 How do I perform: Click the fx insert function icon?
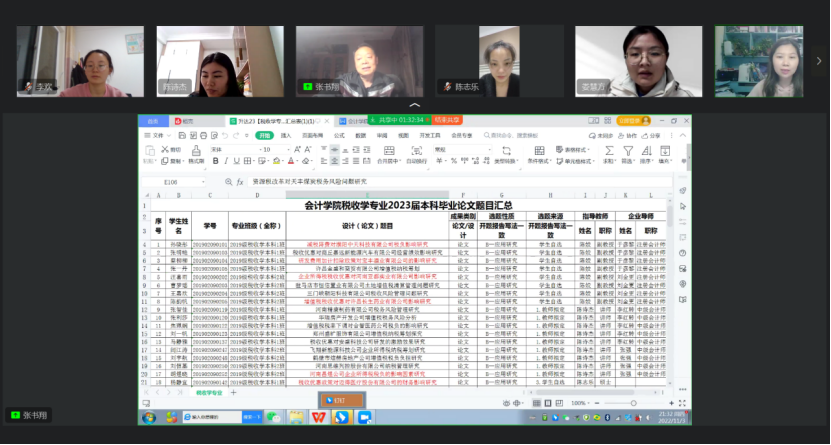coord(240,182)
